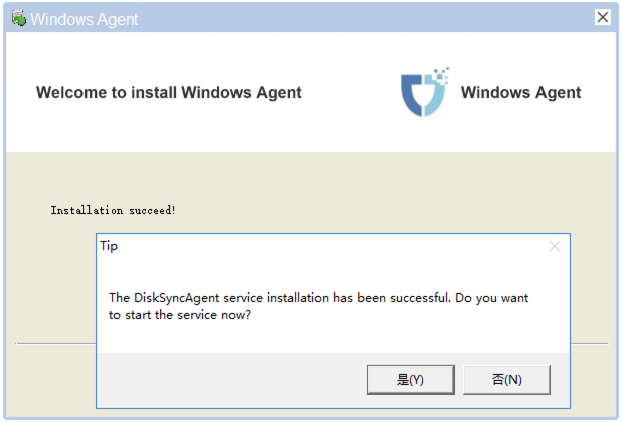Click the "Installation succeed!" status text

tap(113, 210)
